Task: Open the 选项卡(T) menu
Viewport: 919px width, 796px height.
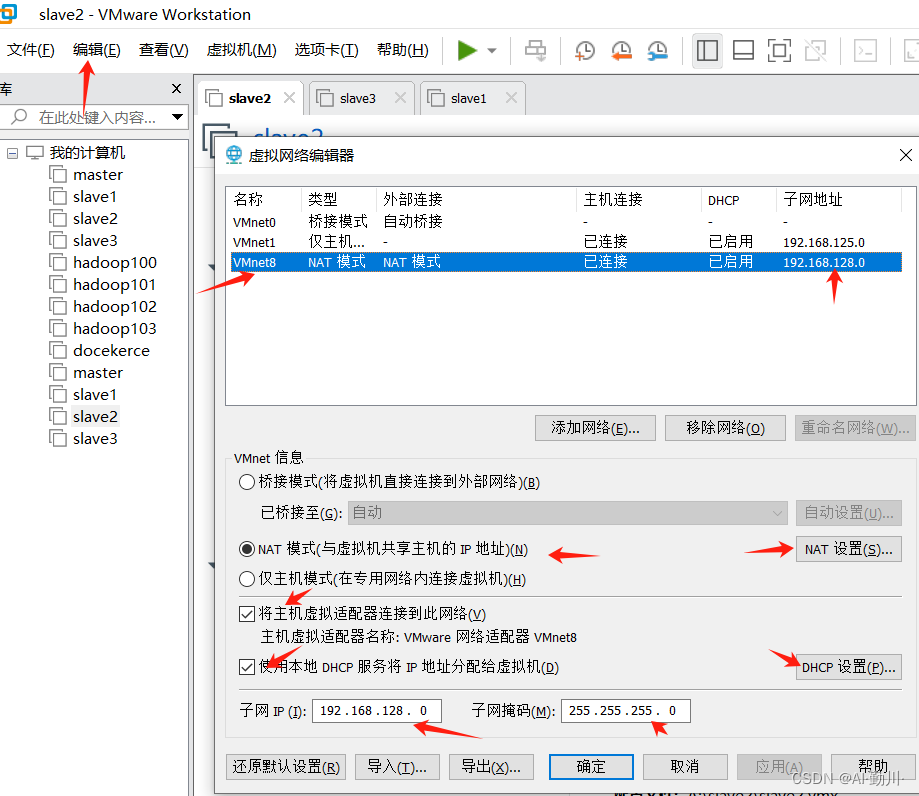Action: [x=326, y=50]
